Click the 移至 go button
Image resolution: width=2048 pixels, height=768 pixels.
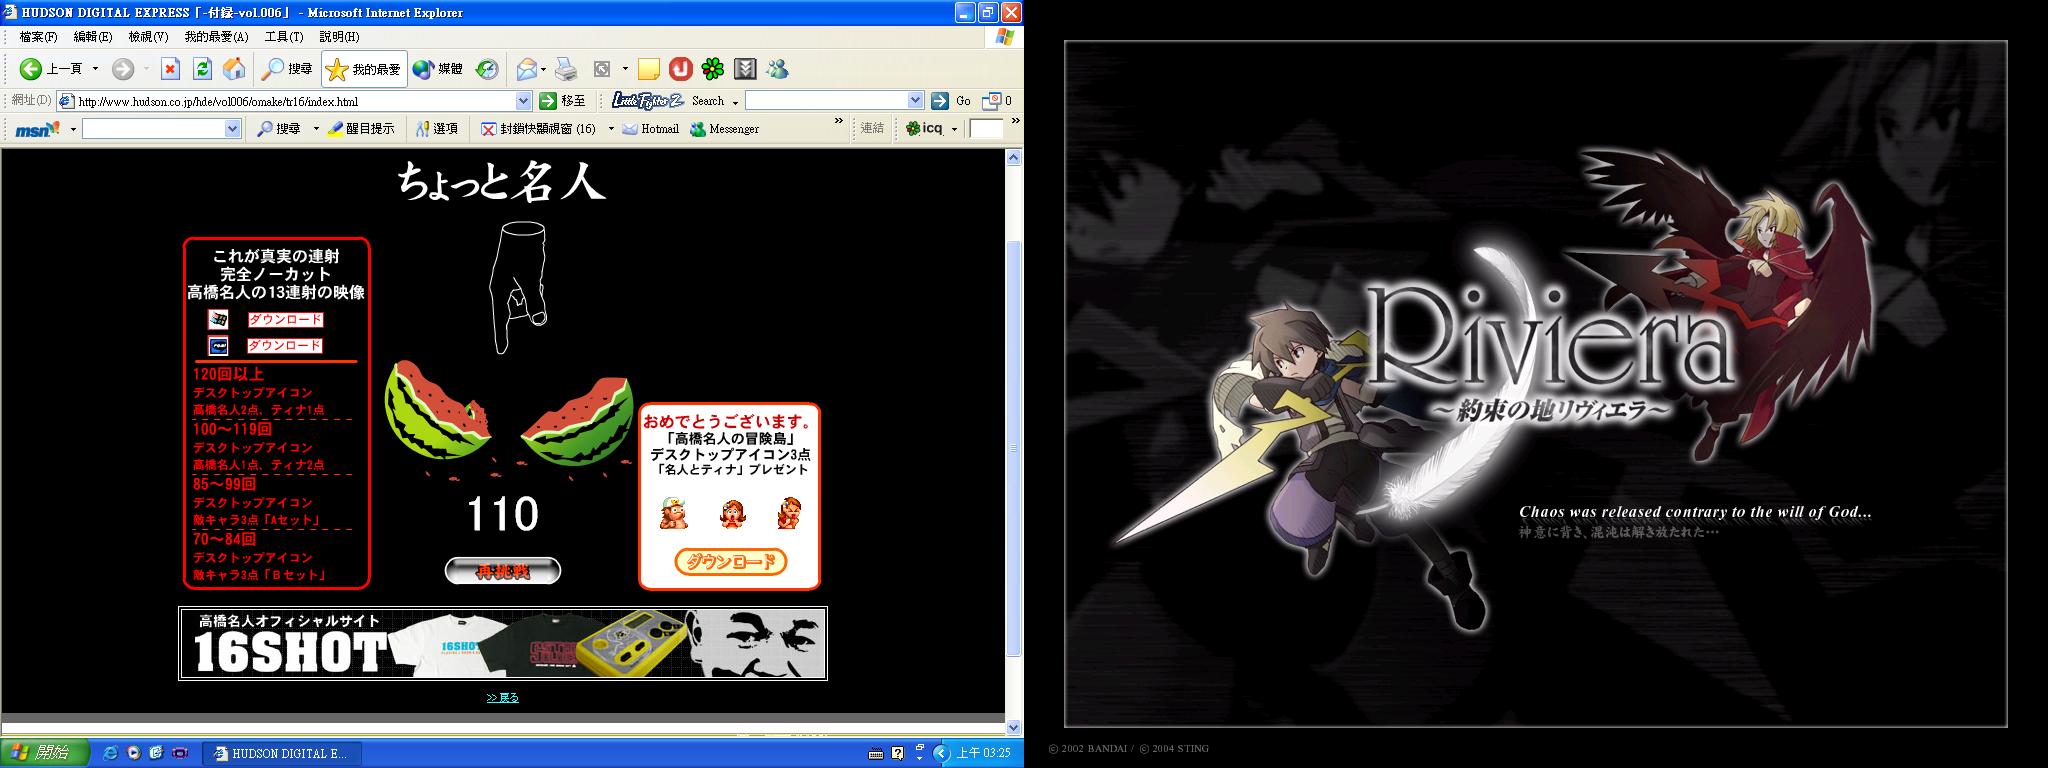click(x=562, y=100)
